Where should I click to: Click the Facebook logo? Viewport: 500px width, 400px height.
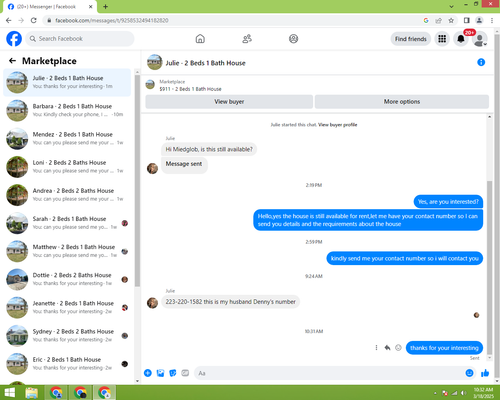(x=14, y=39)
